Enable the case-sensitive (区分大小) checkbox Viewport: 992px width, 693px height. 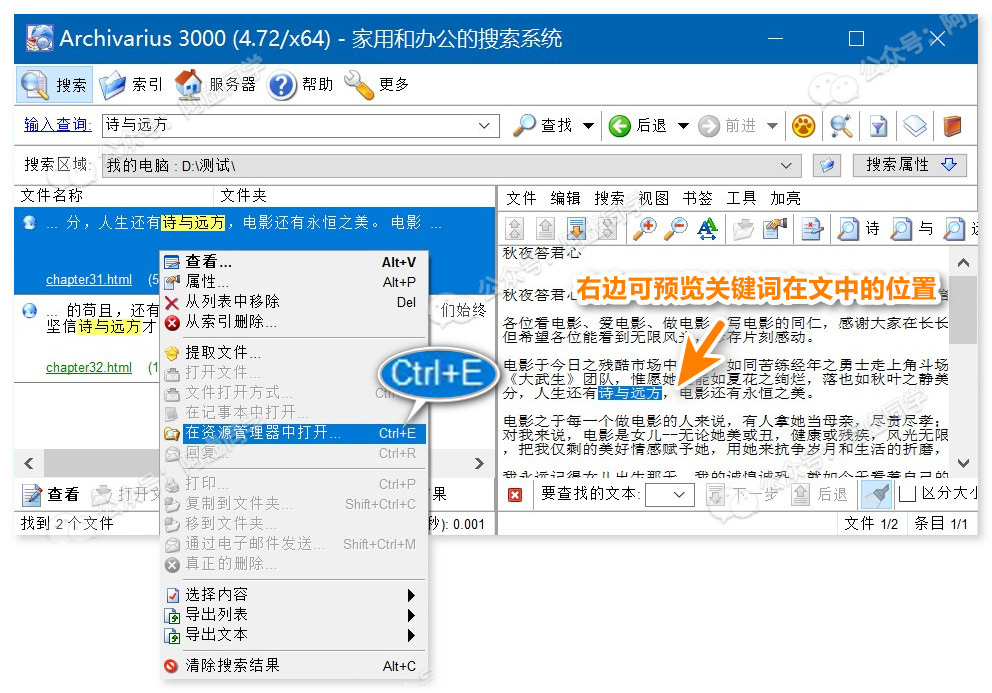tap(907, 494)
